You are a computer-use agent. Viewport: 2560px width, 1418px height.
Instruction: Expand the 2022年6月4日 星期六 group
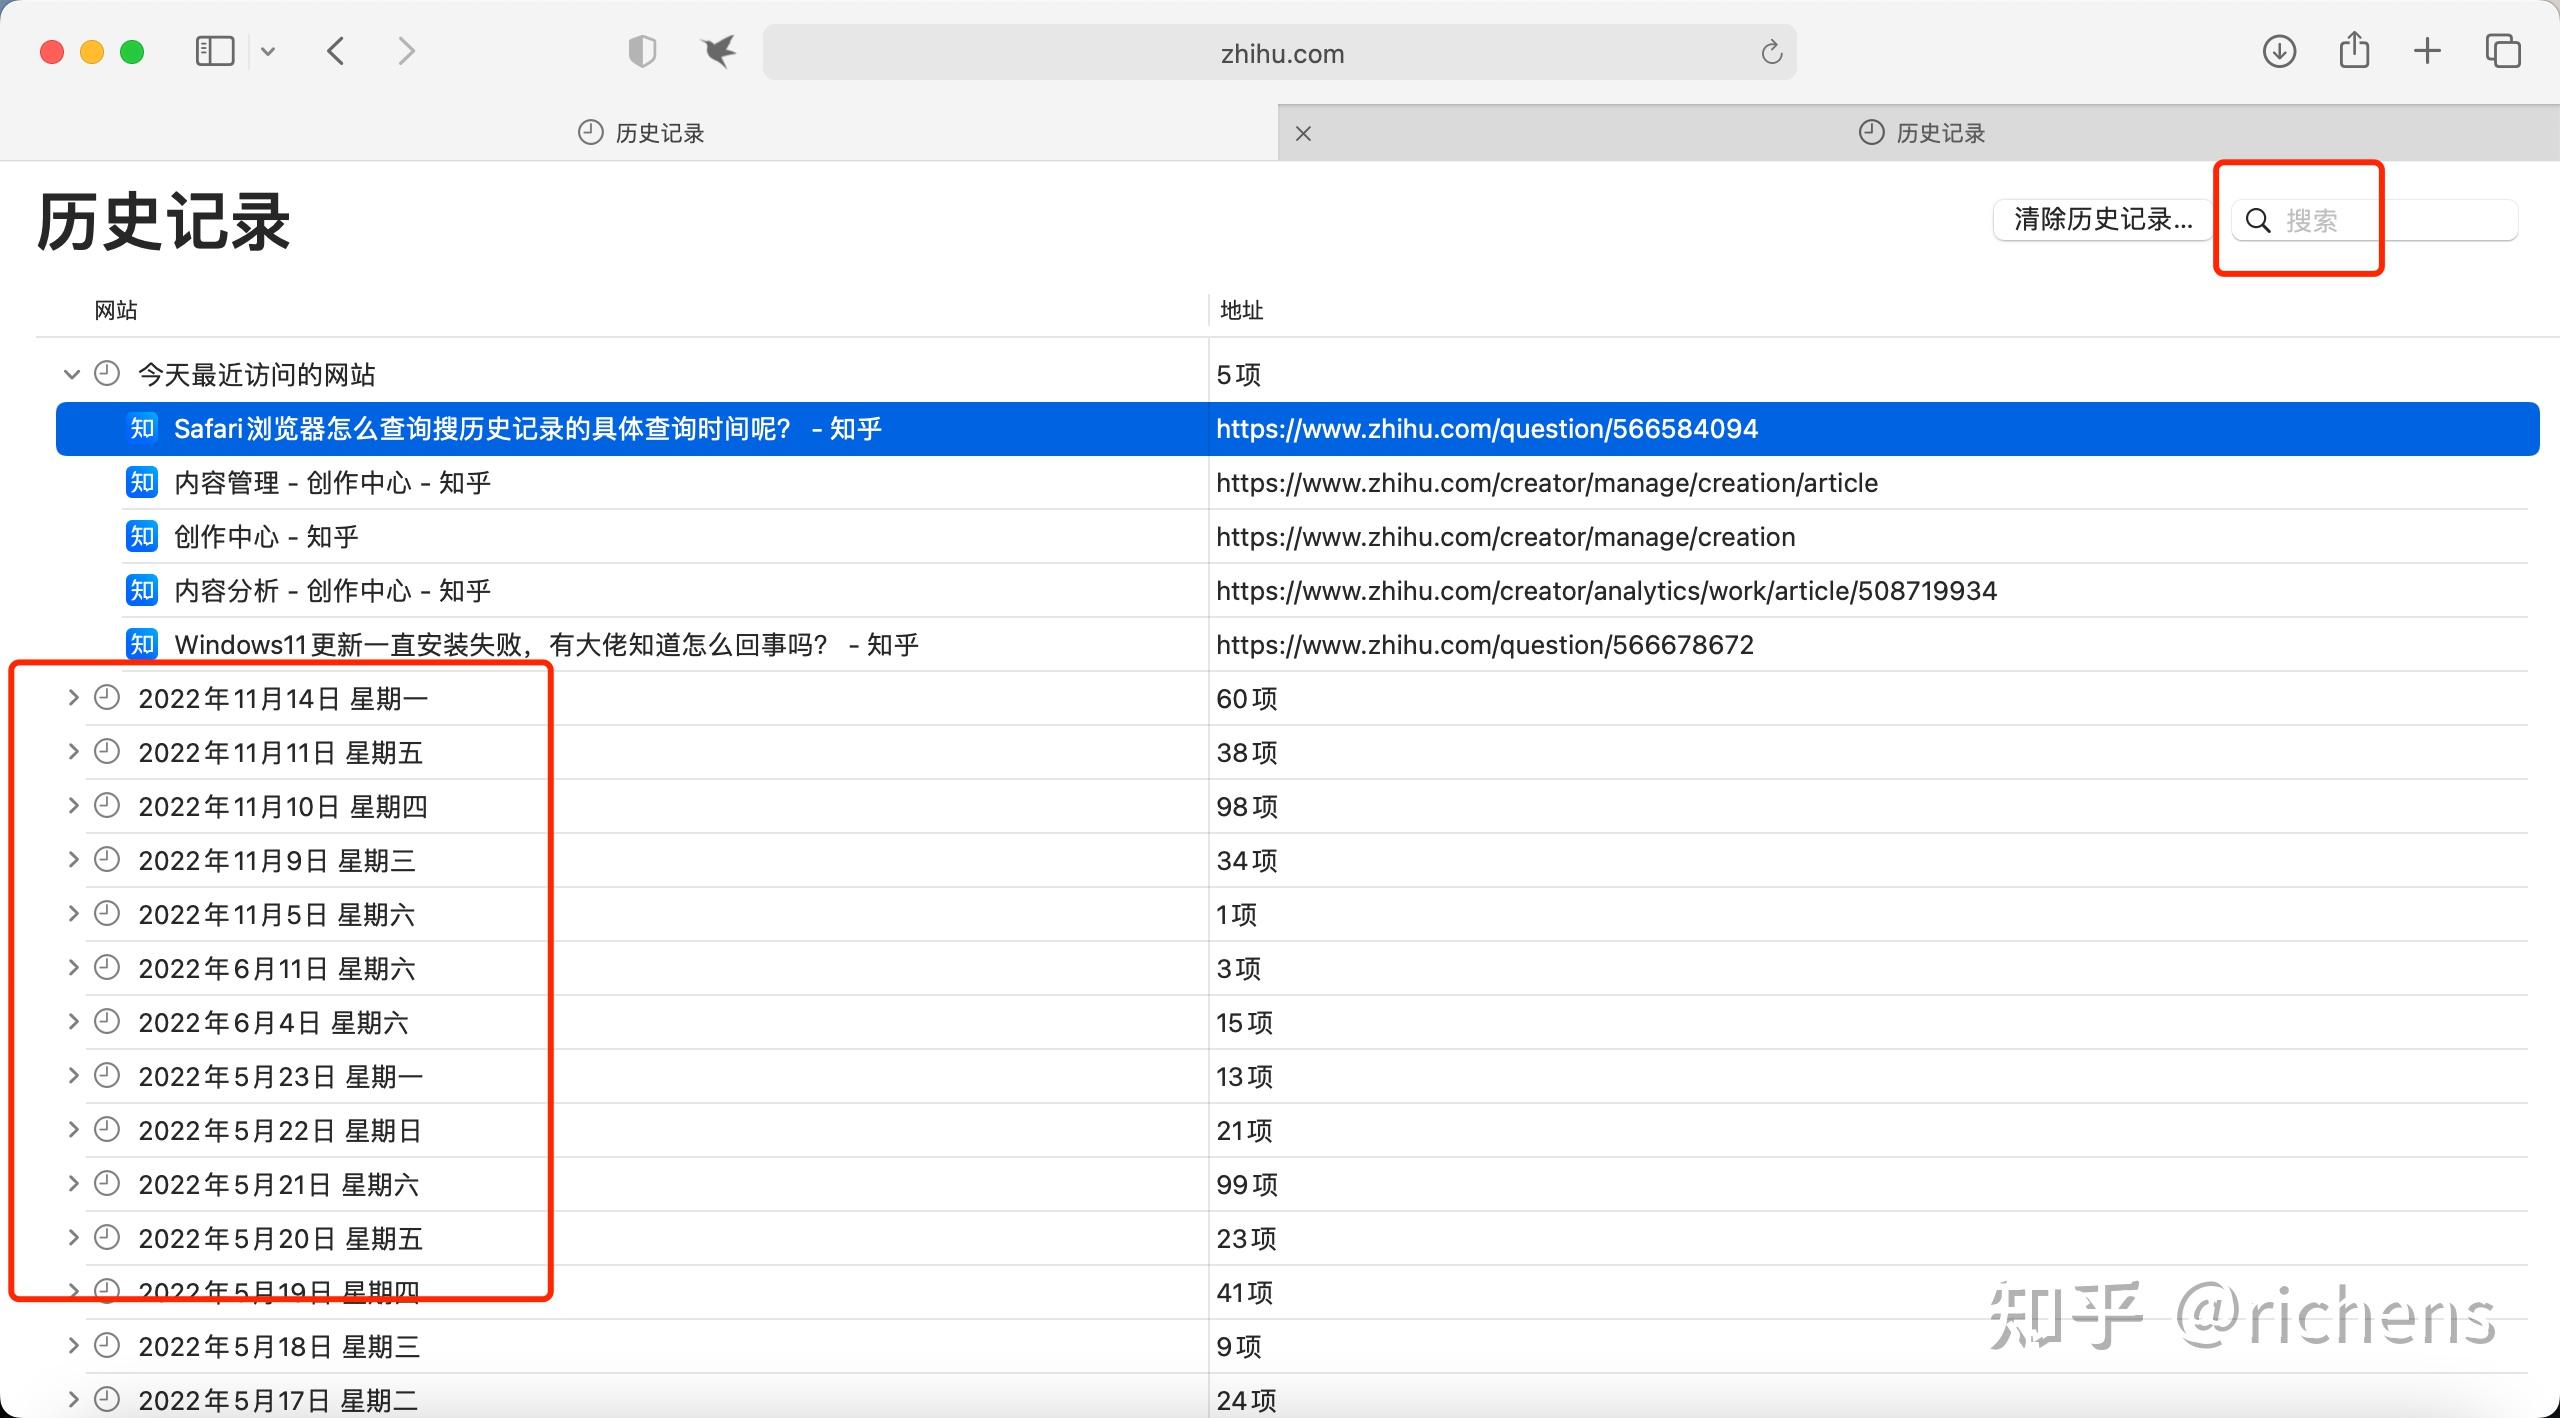click(x=72, y=1022)
